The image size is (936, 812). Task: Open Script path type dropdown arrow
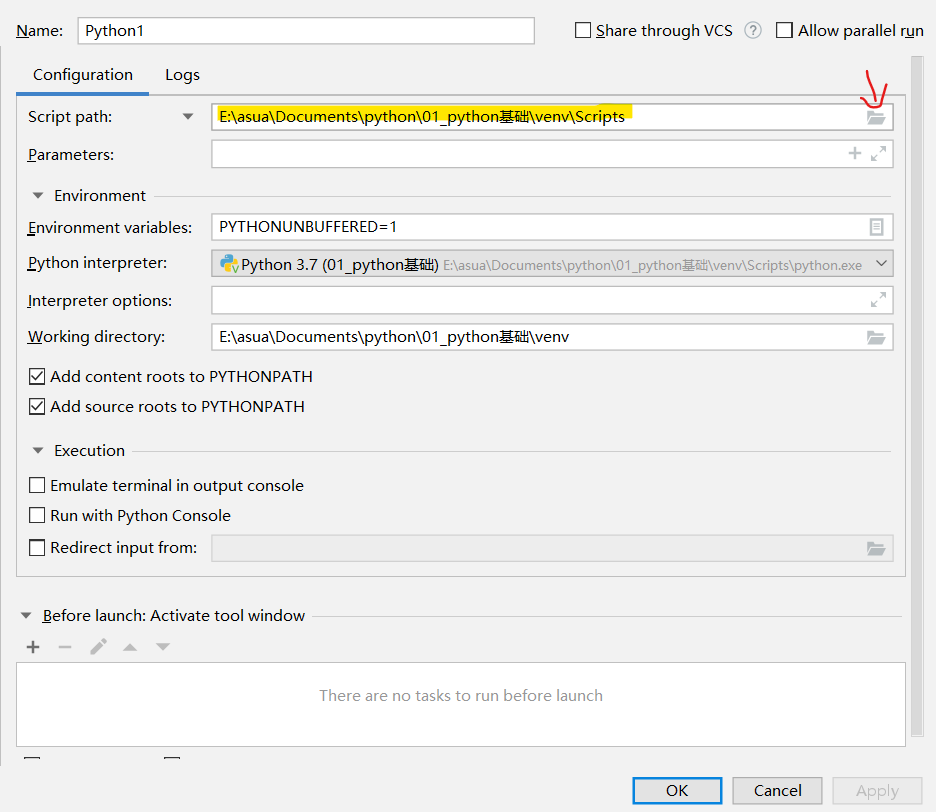click(188, 116)
